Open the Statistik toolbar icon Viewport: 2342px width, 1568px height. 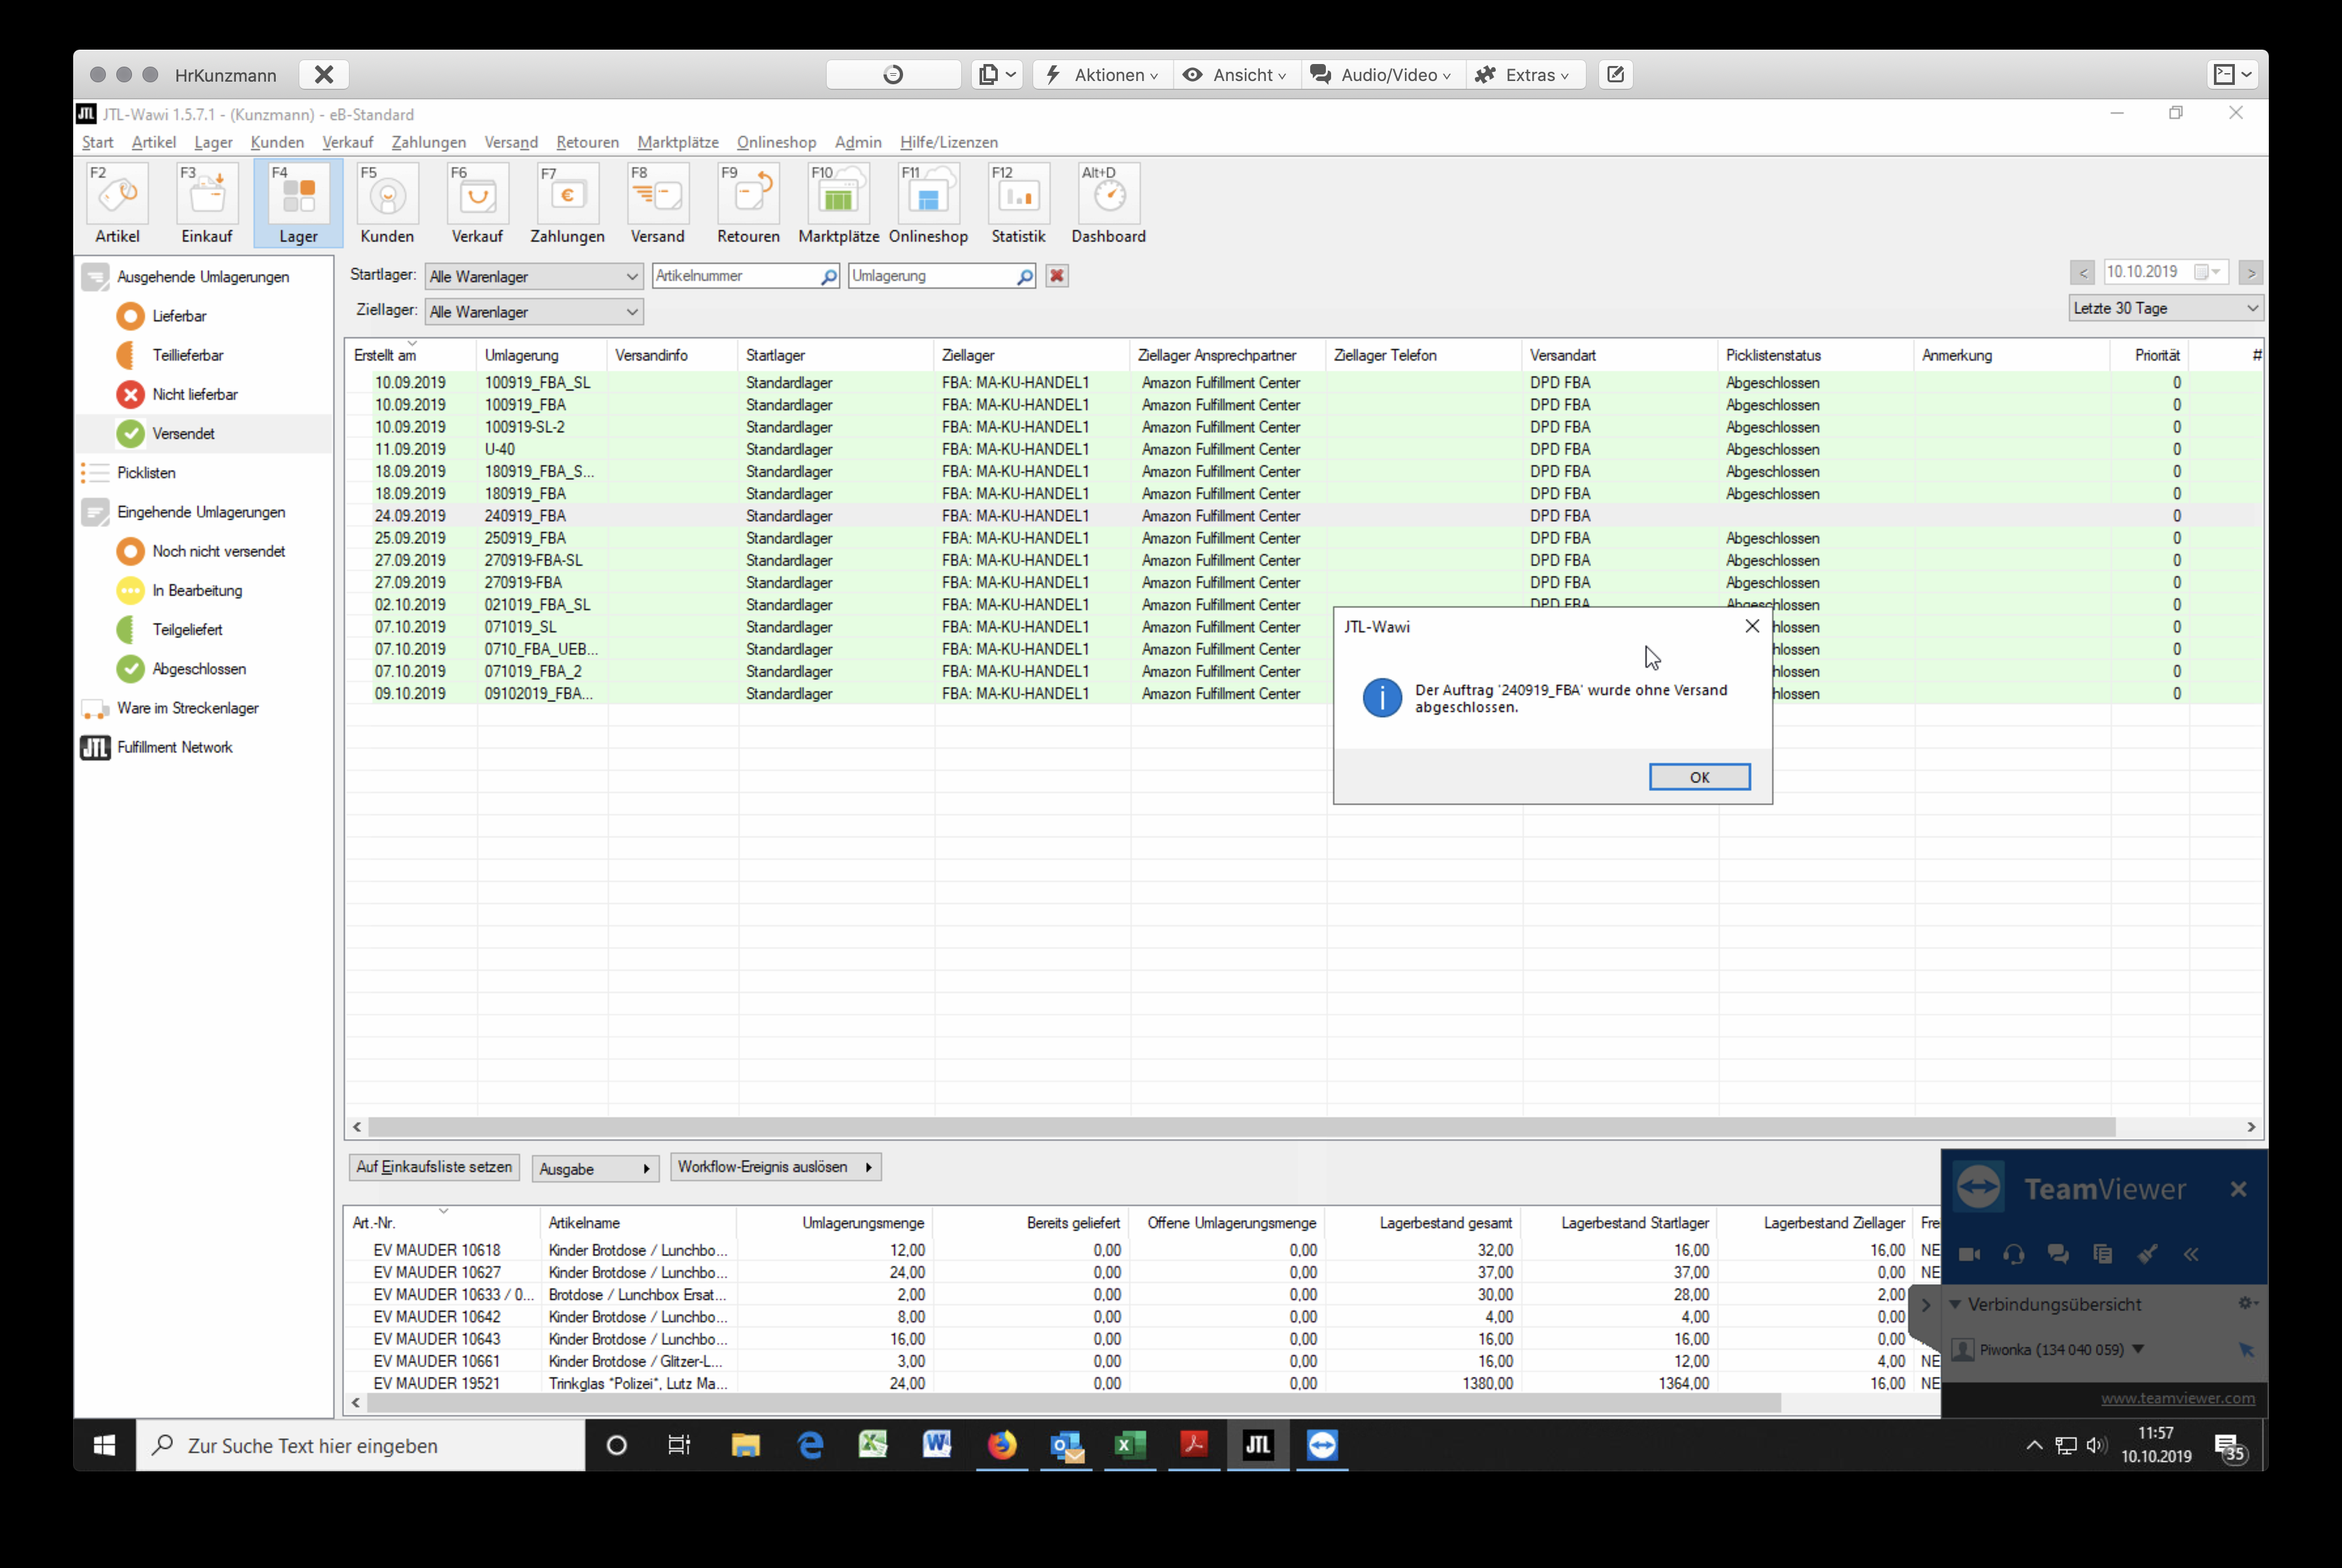(x=1018, y=204)
